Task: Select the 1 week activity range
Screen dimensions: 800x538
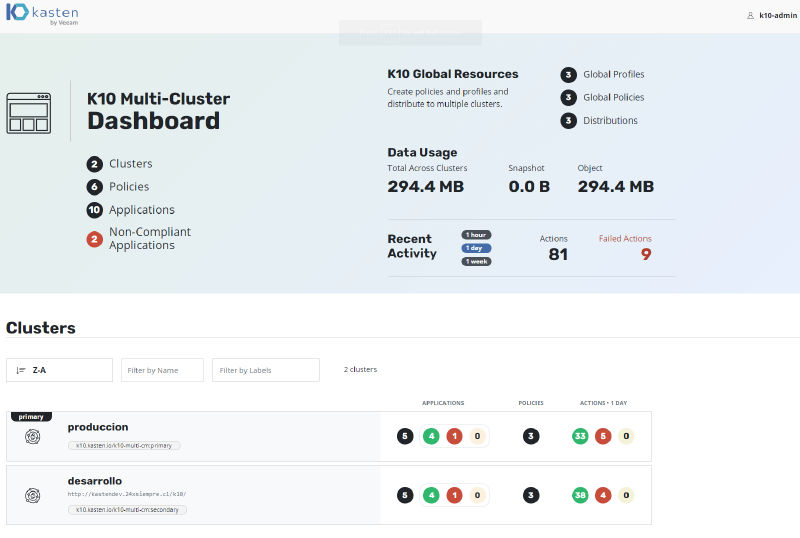Action: pos(476,261)
